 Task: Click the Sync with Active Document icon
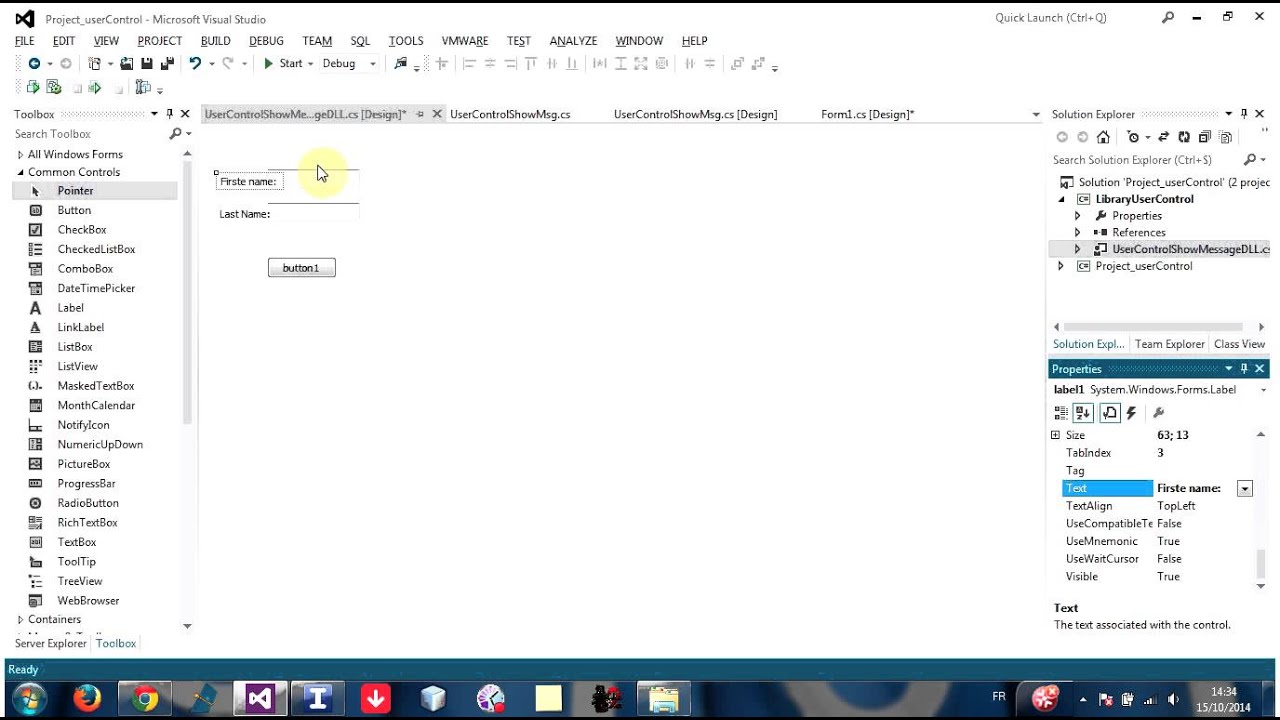pyautogui.click(x=1165, y=137)
